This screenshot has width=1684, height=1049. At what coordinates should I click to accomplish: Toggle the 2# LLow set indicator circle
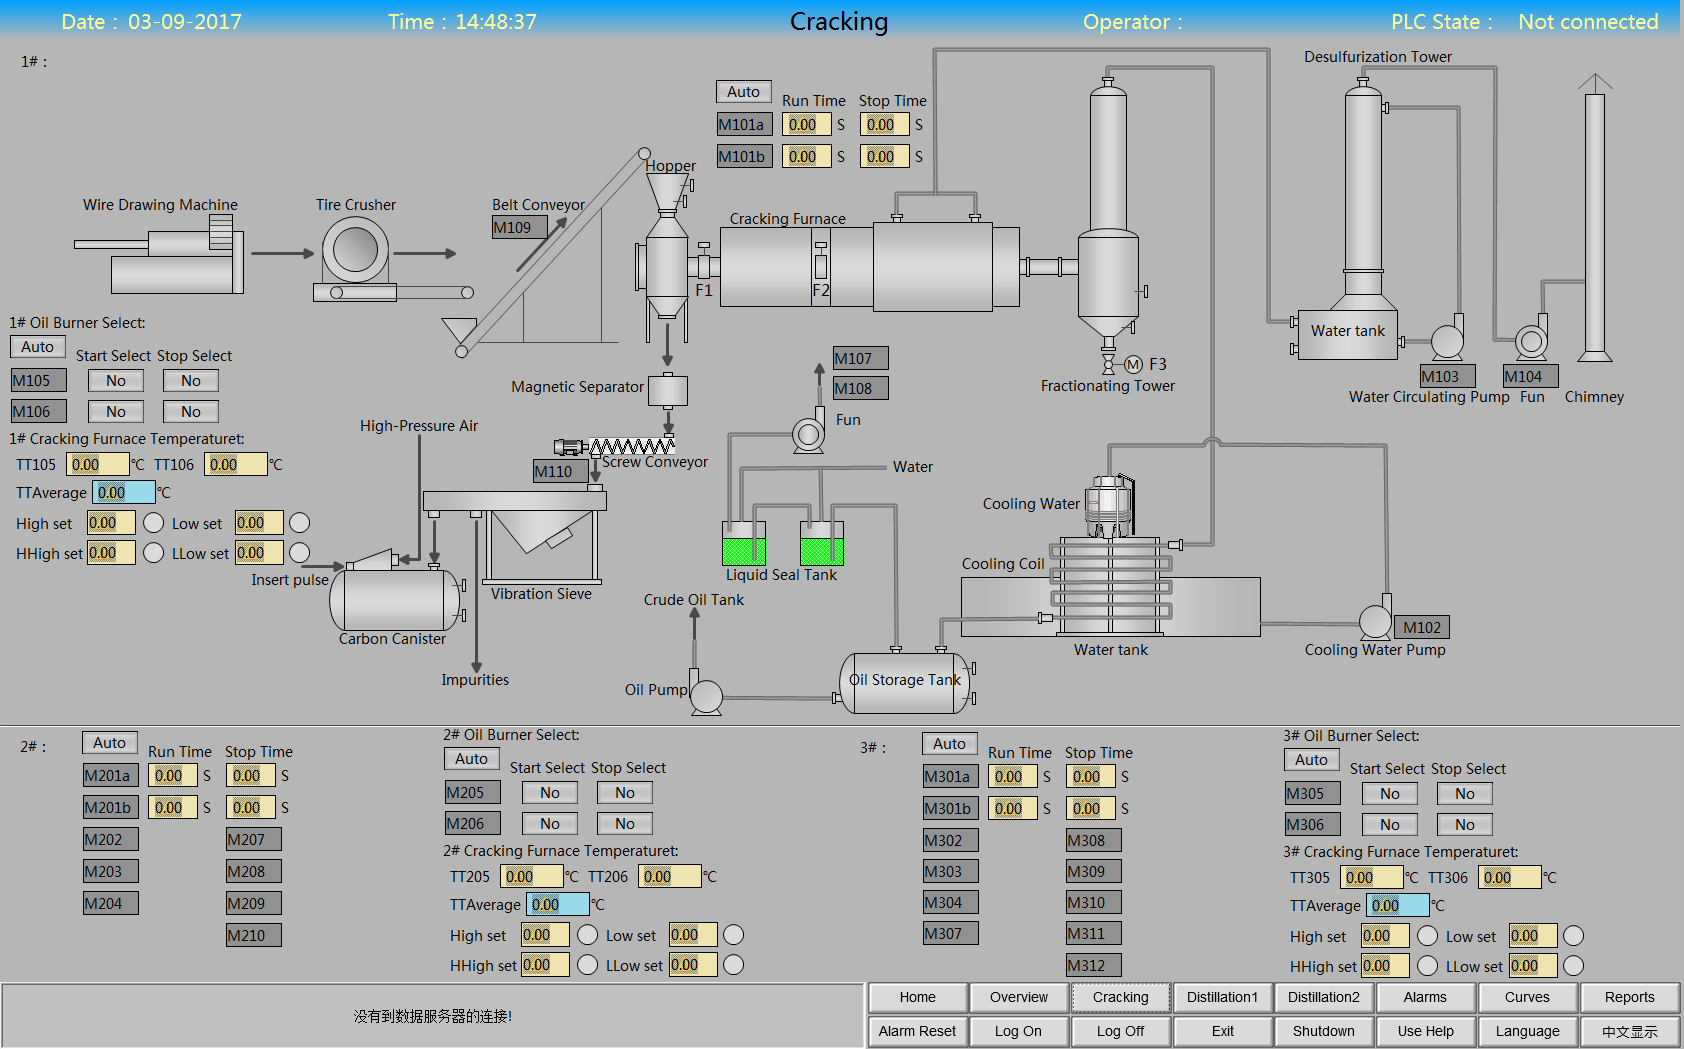[734, 965]
